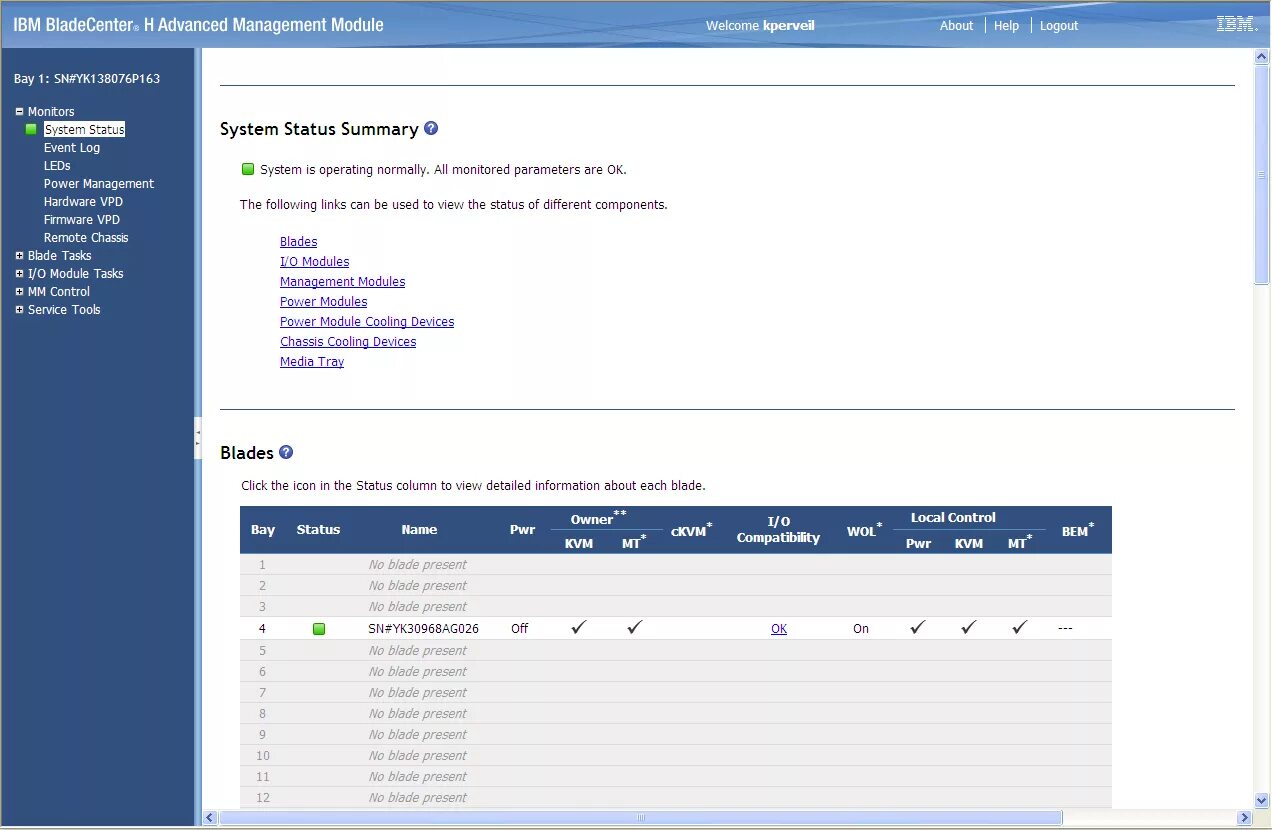
Task: Expand the I/O Module Tasks section
Action: point(19,273)
